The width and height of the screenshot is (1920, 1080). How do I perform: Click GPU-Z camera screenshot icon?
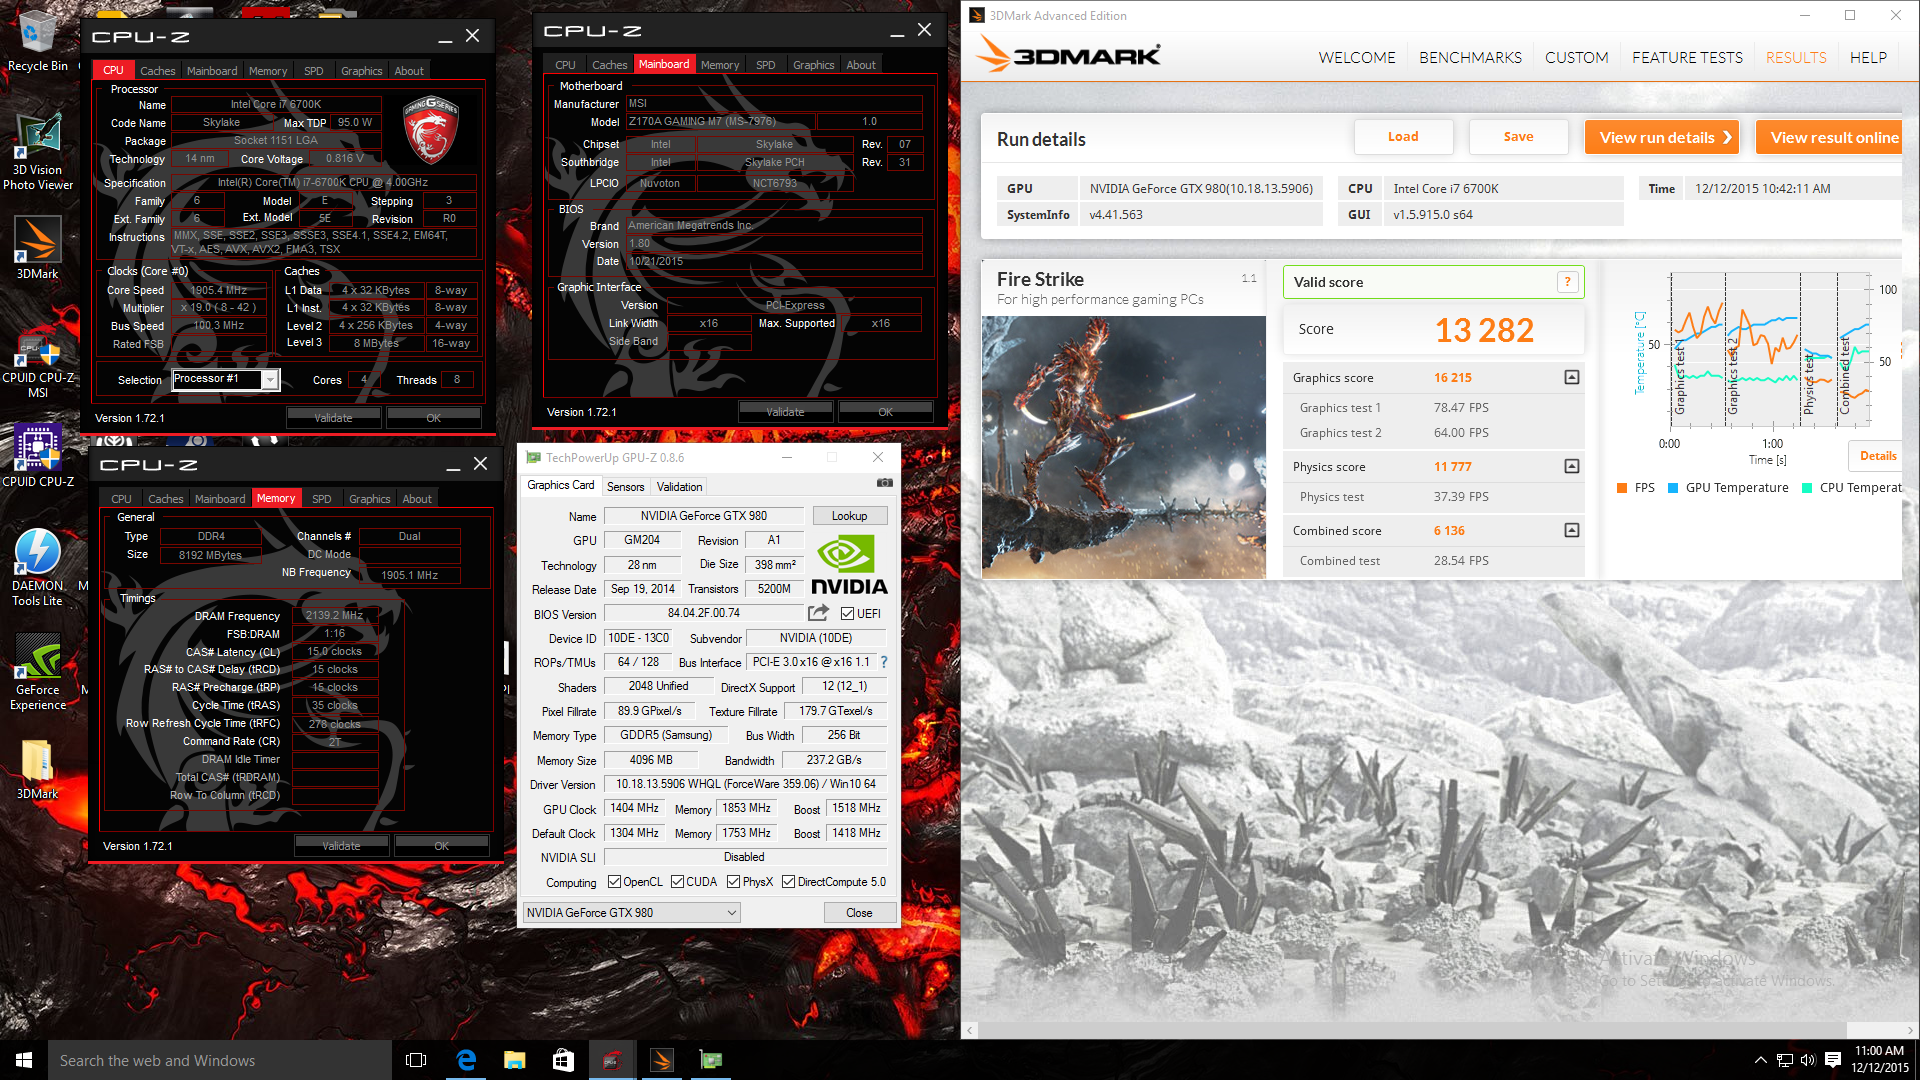click(x=884, y=483)
